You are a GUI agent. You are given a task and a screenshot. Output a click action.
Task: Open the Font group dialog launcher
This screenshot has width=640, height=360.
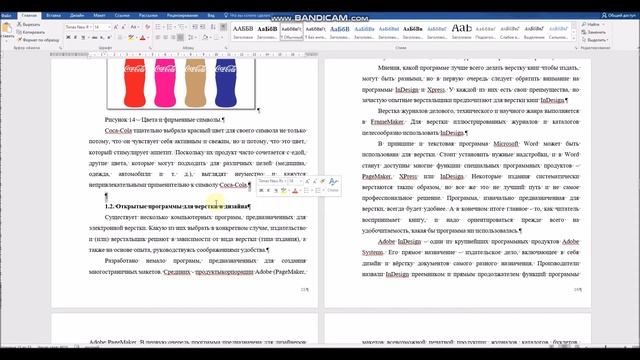pyautogui.click(x=150, y=48)
